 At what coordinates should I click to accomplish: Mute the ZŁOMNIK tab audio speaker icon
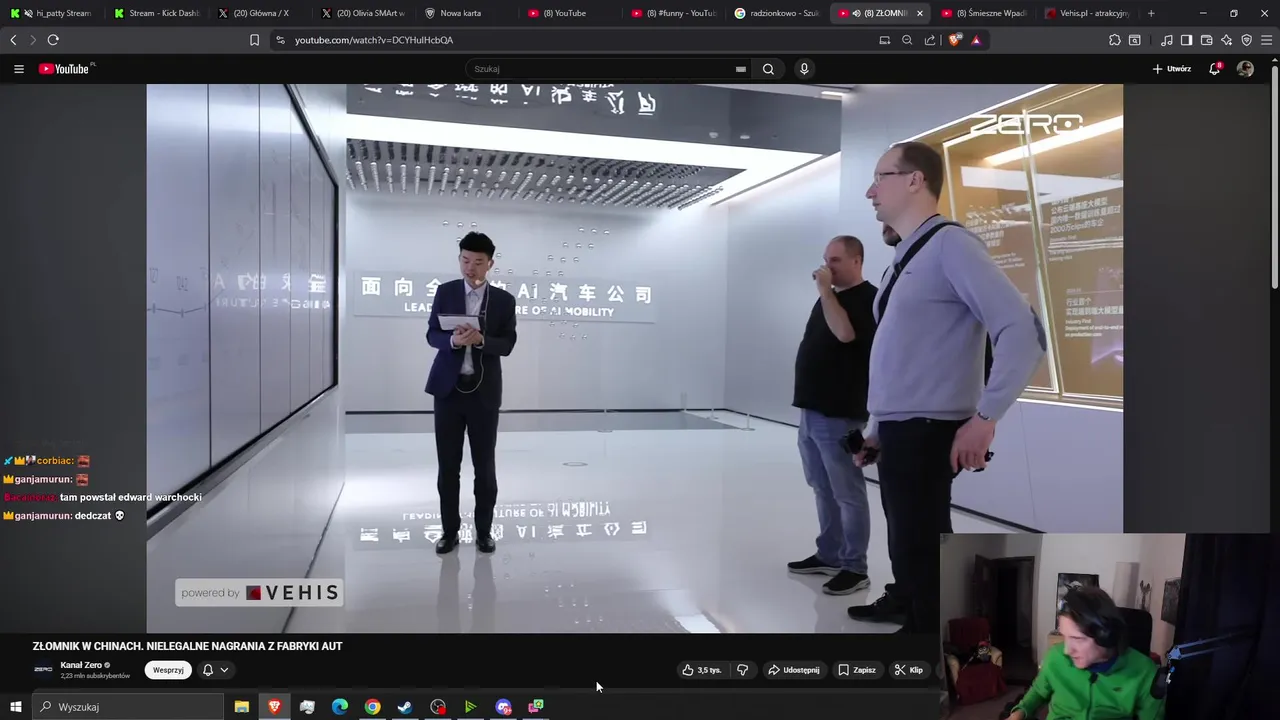click(857, 13)
